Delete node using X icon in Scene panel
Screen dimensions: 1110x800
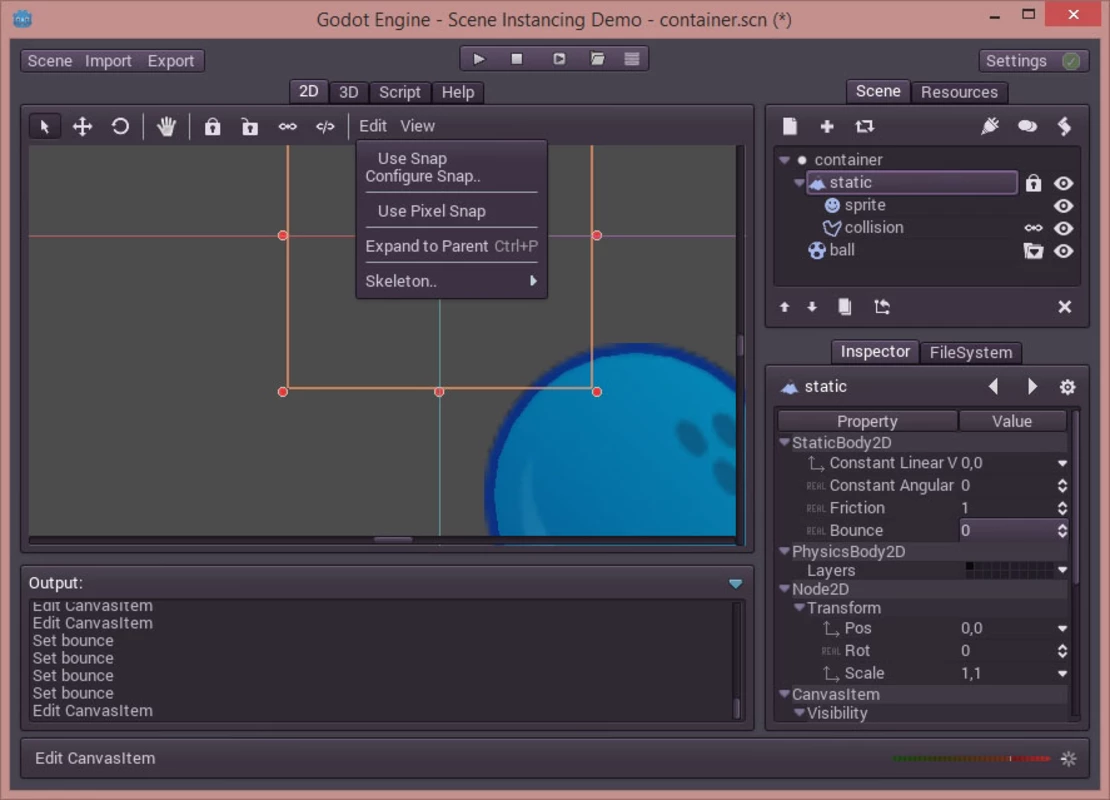(x=1065, y=307)
